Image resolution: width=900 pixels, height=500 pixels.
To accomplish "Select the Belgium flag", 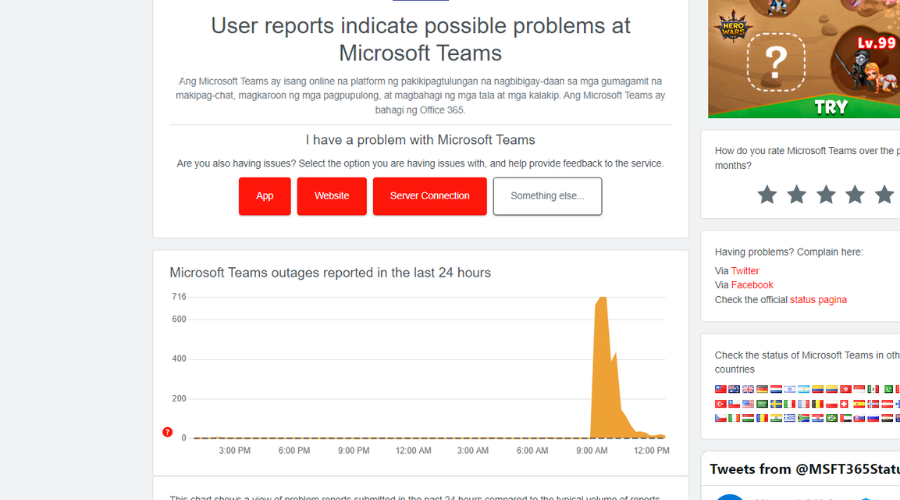I will [818, 404].
